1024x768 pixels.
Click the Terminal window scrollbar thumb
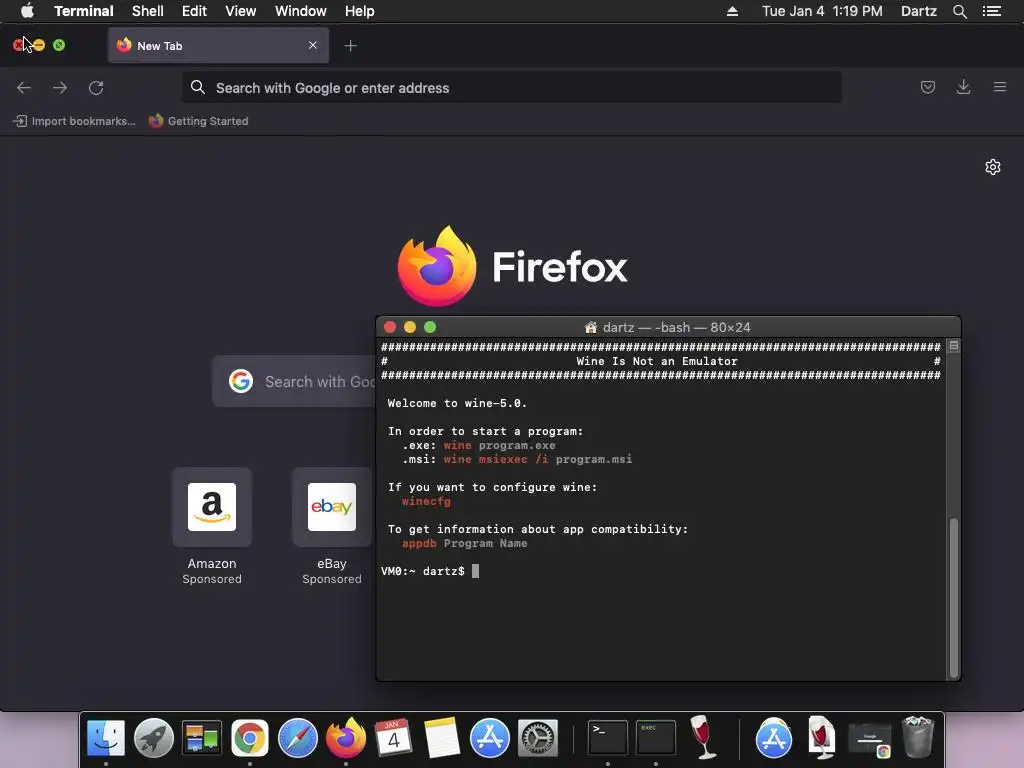coord(953,597)
